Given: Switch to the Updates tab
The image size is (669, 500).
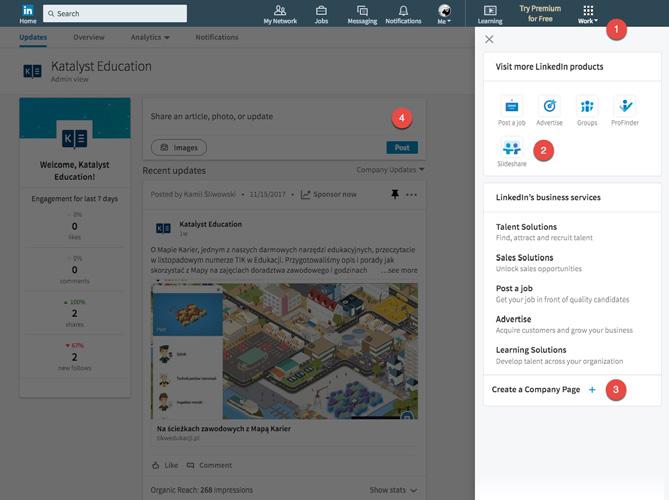Looking at the screenshot, I should point(33,37).
